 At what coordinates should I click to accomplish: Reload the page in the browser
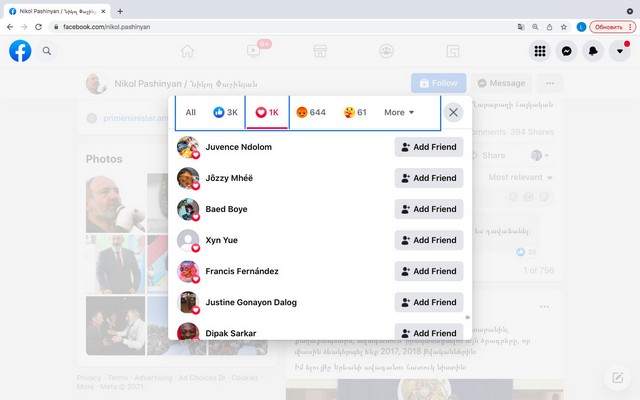point(38,27)
